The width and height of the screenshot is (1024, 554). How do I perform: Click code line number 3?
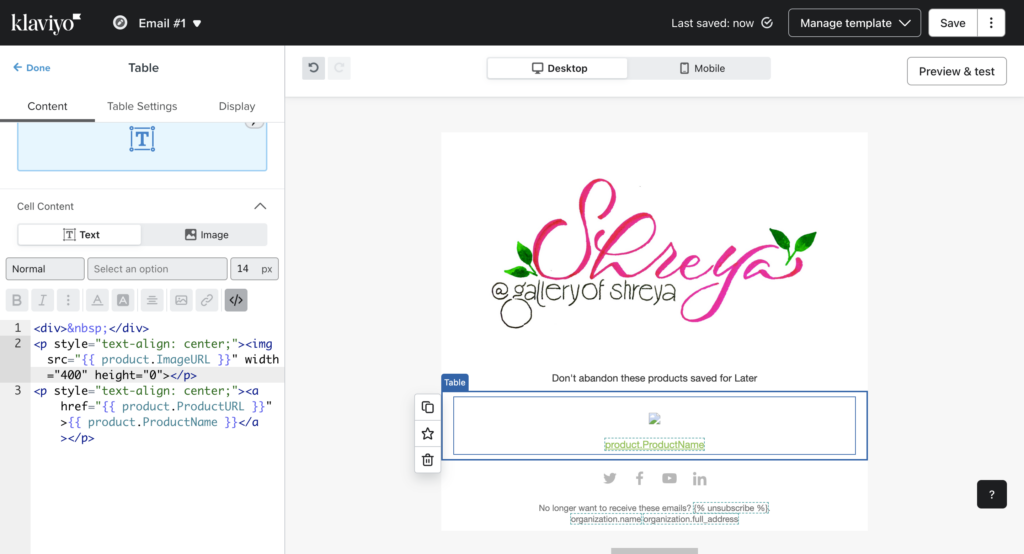pyautogui.click(x=18, y=391)
